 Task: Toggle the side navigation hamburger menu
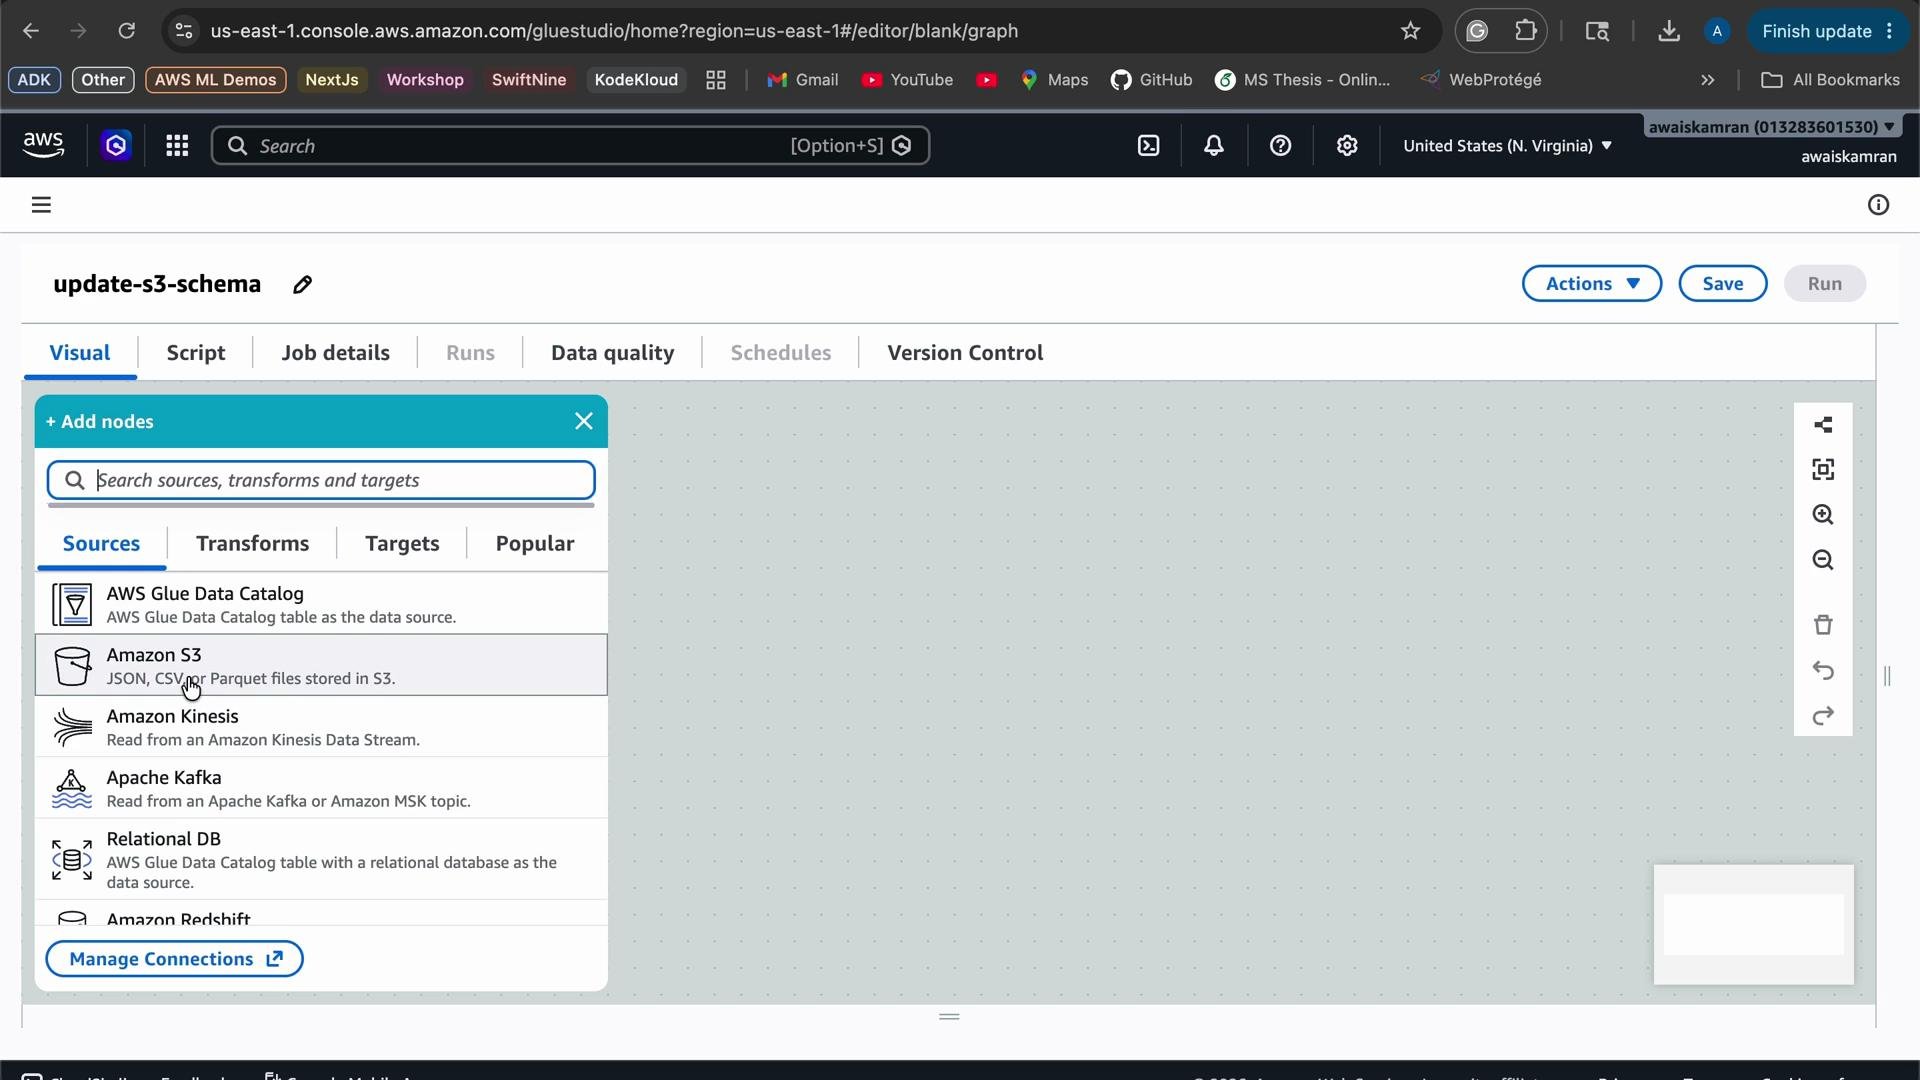pyautogui.click(x=41, y=205)
